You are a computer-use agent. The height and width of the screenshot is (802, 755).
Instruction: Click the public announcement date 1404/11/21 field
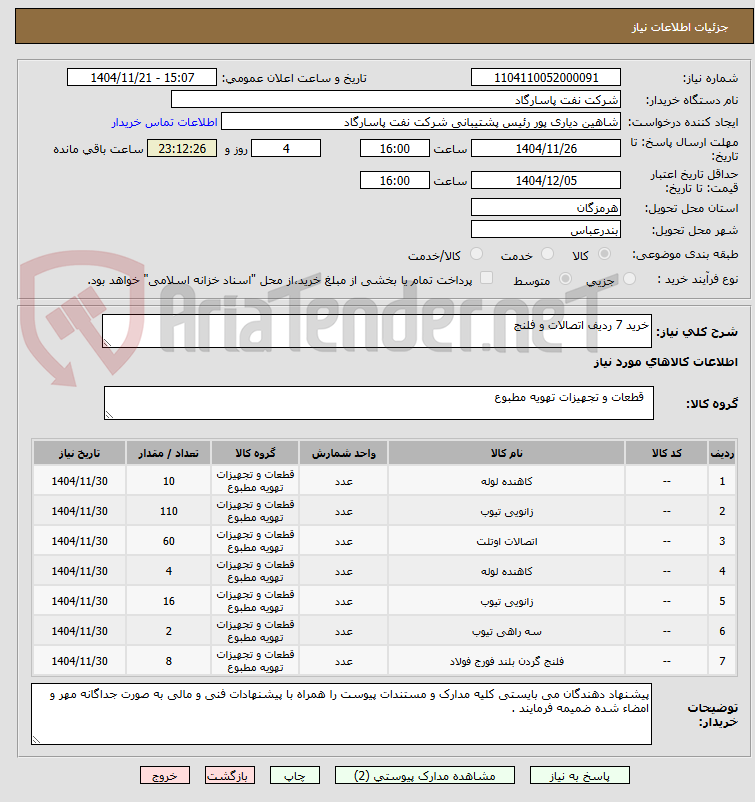(142, 78)
